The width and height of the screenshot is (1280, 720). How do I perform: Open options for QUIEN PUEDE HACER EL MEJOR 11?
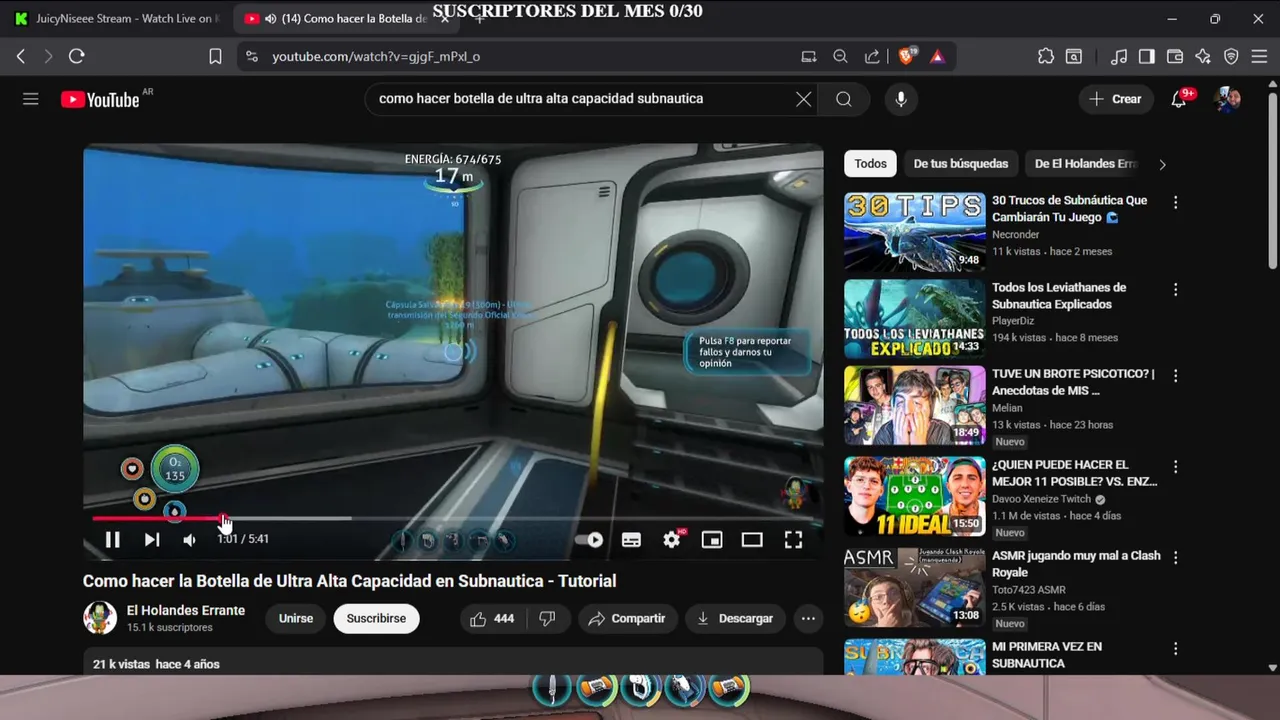pyautogui.click(x=1176, y=467)
